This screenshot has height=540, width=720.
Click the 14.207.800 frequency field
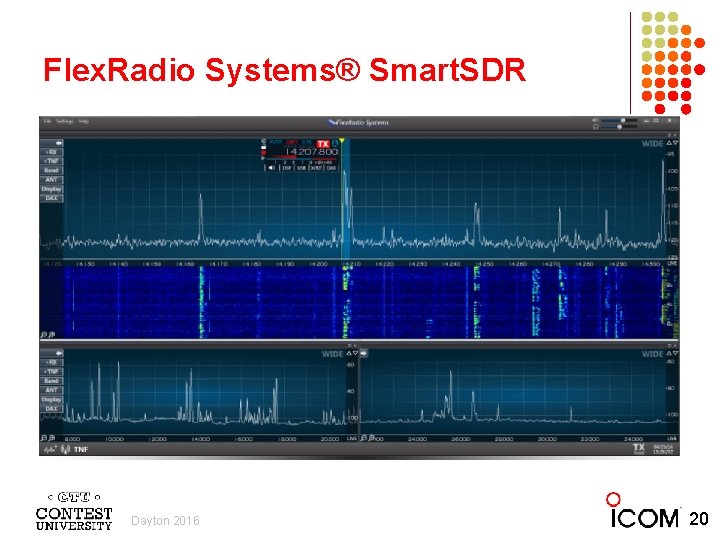pyautogui.click(x=313, y=152)
